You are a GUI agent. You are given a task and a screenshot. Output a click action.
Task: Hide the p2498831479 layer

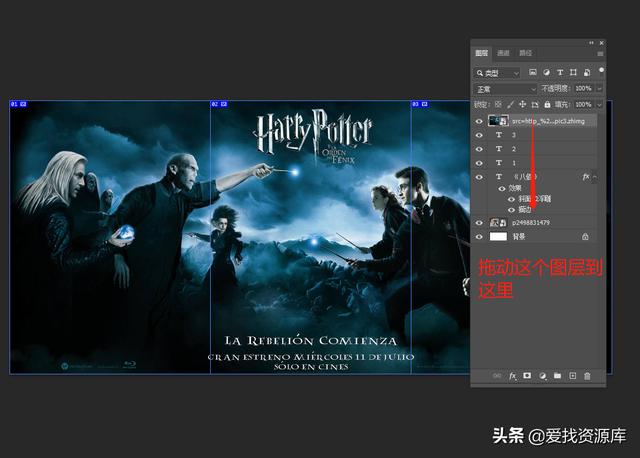point(479,222)
